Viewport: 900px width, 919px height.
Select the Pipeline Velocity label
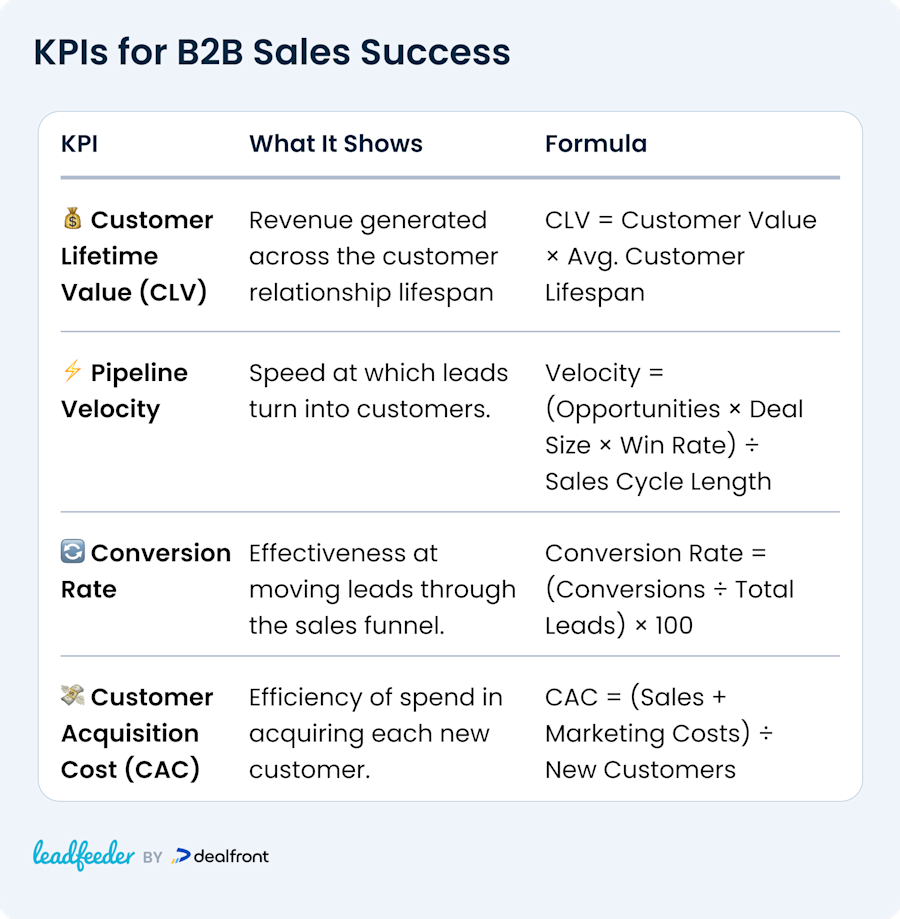pyautogui.click(x=124, y=391)
